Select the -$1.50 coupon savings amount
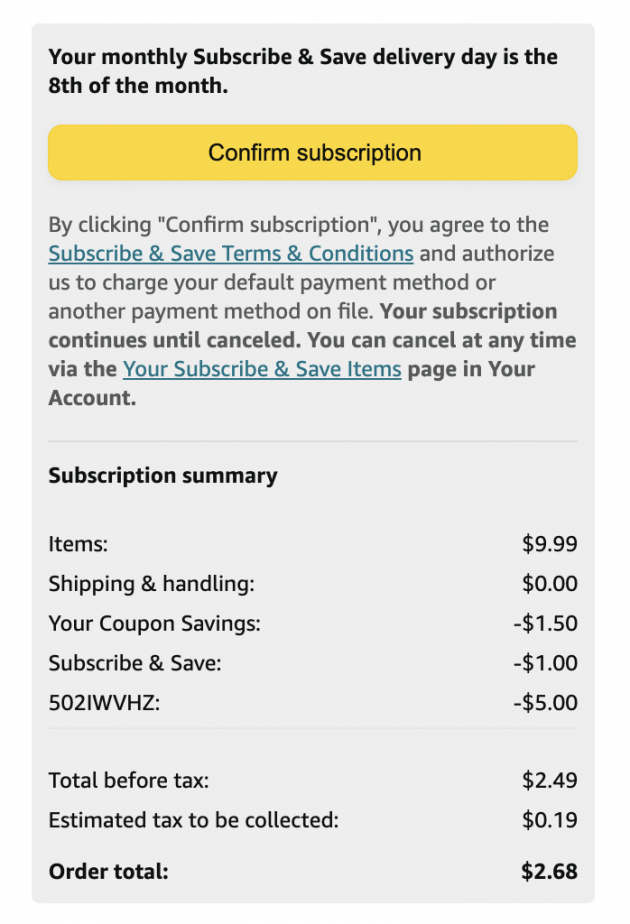 [x=545, y=624]
